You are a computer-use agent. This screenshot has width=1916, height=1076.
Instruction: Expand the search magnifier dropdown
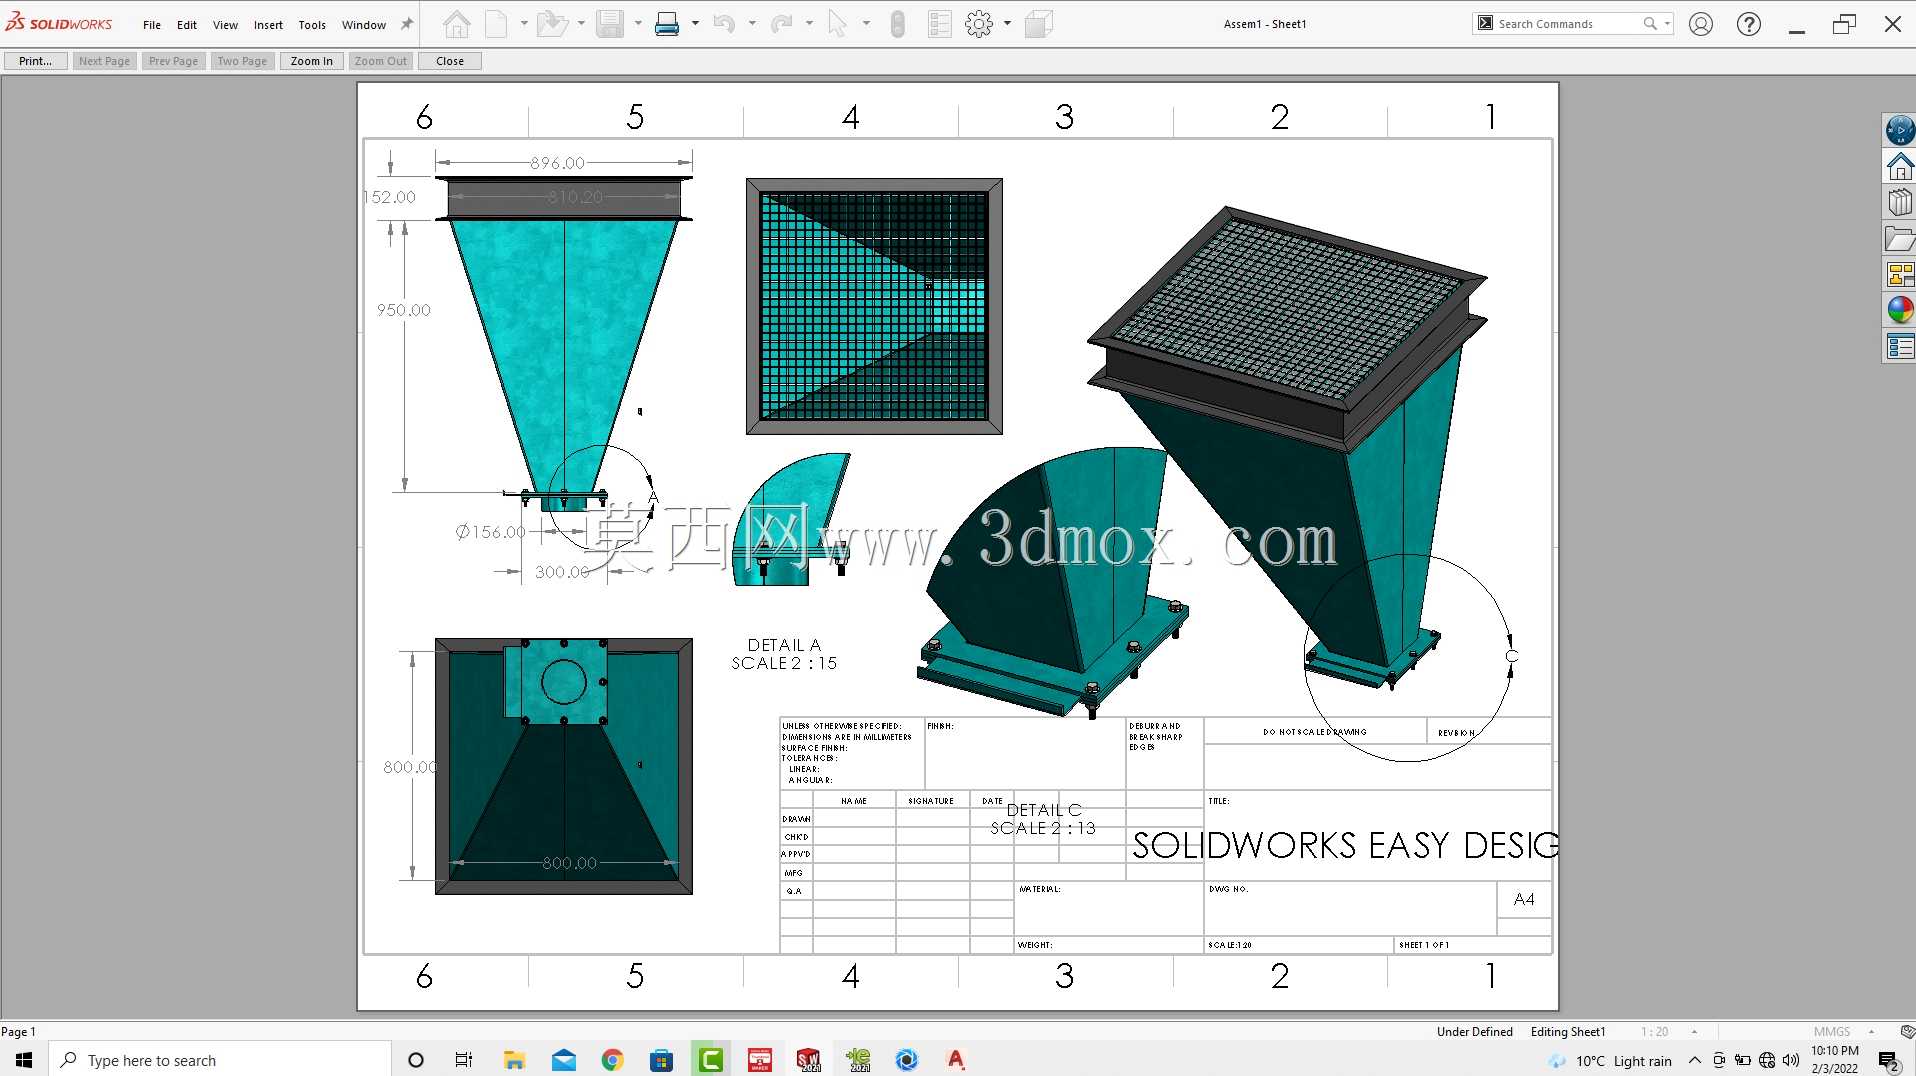point(1667,24)
